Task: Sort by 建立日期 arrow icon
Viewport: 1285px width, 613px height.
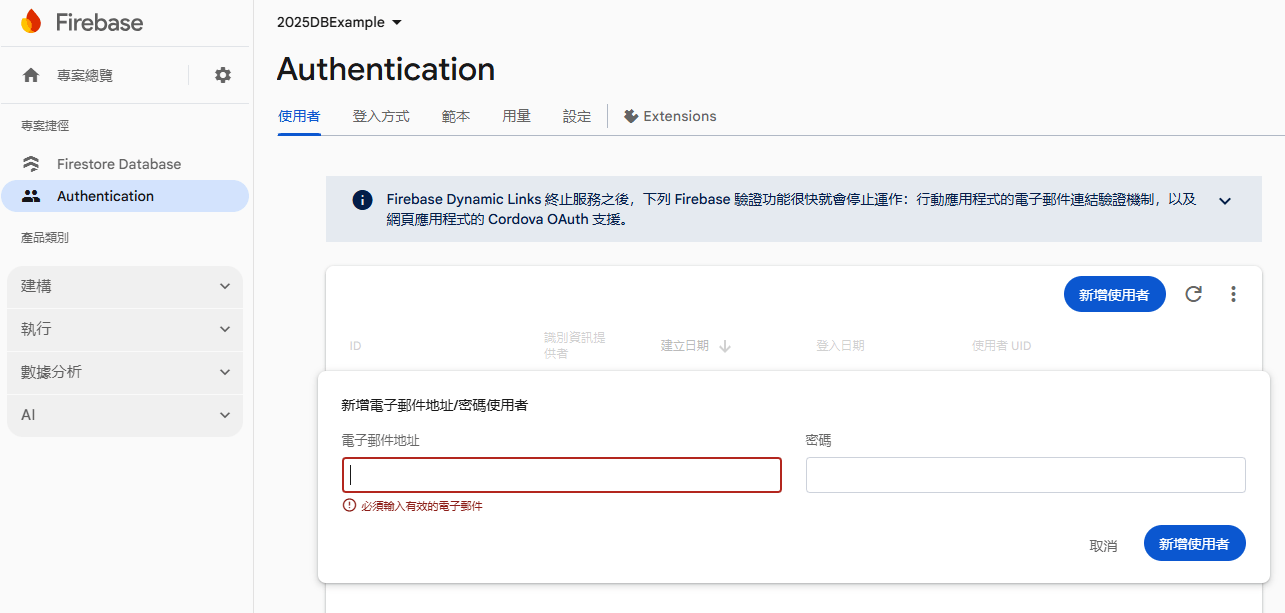Action: (725, 346)
